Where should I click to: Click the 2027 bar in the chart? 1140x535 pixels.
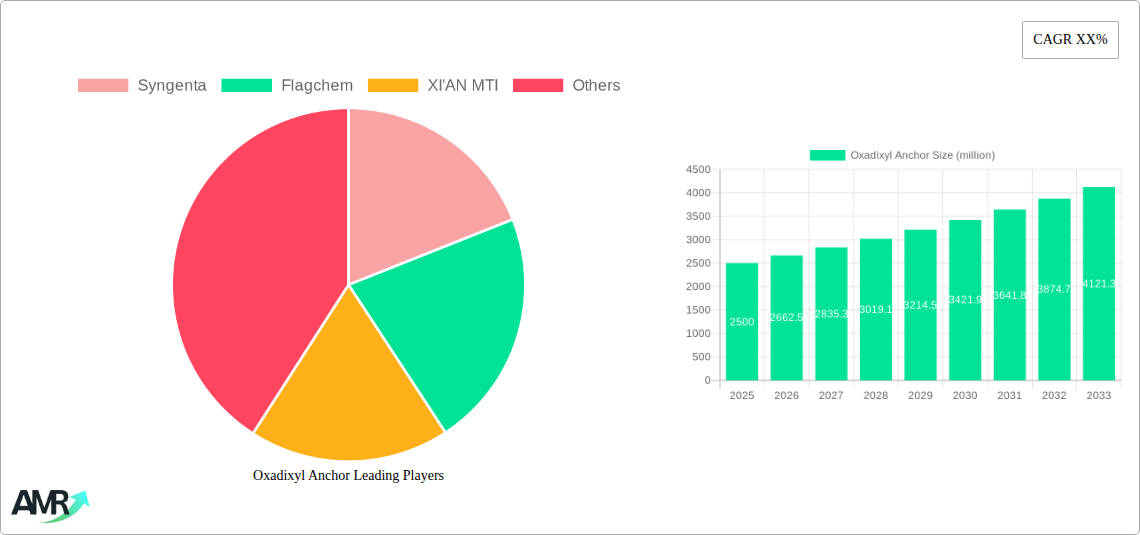point(831,314)
